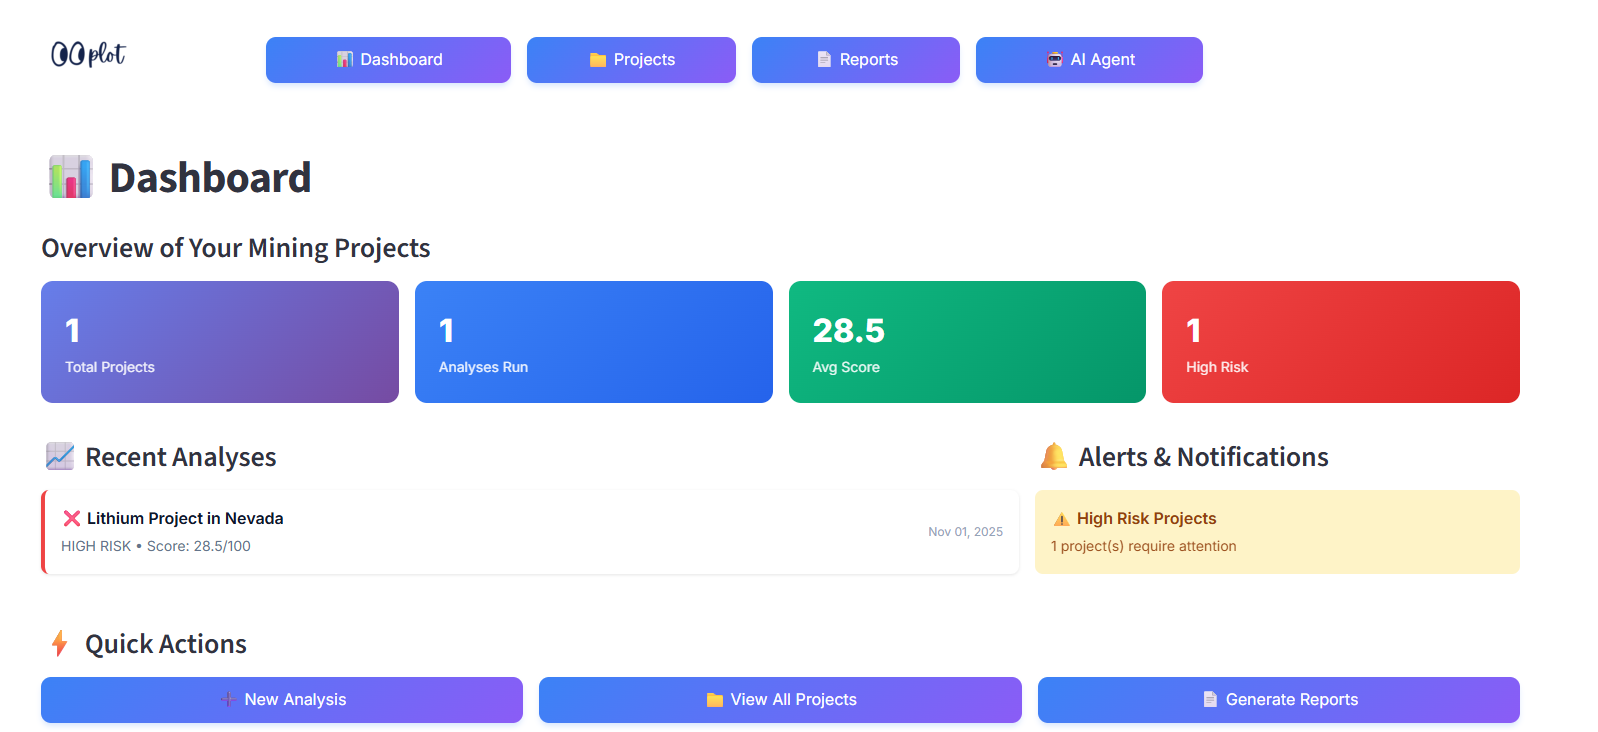Click the 'Alerts & Notifications' heading text
Screen dimensions: 1598x732
point(1203,457)
